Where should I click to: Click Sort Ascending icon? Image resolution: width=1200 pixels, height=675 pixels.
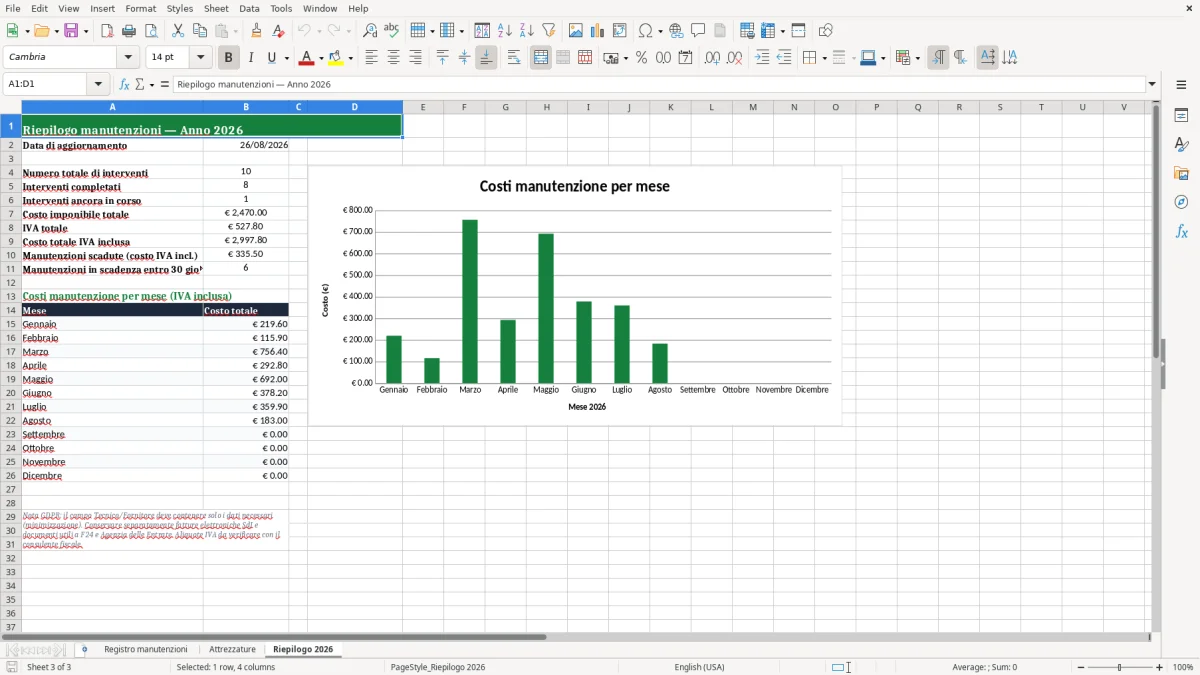tap(505, 31)
